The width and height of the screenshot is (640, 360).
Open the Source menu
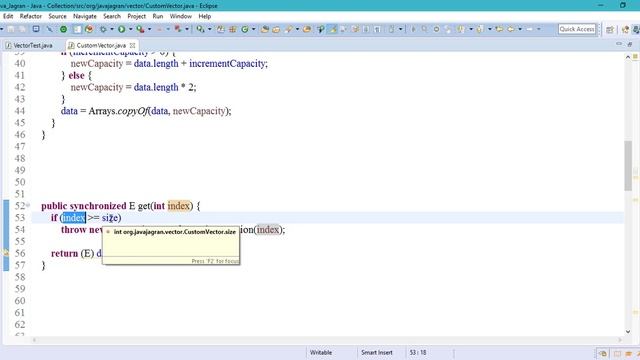(57, 16)
